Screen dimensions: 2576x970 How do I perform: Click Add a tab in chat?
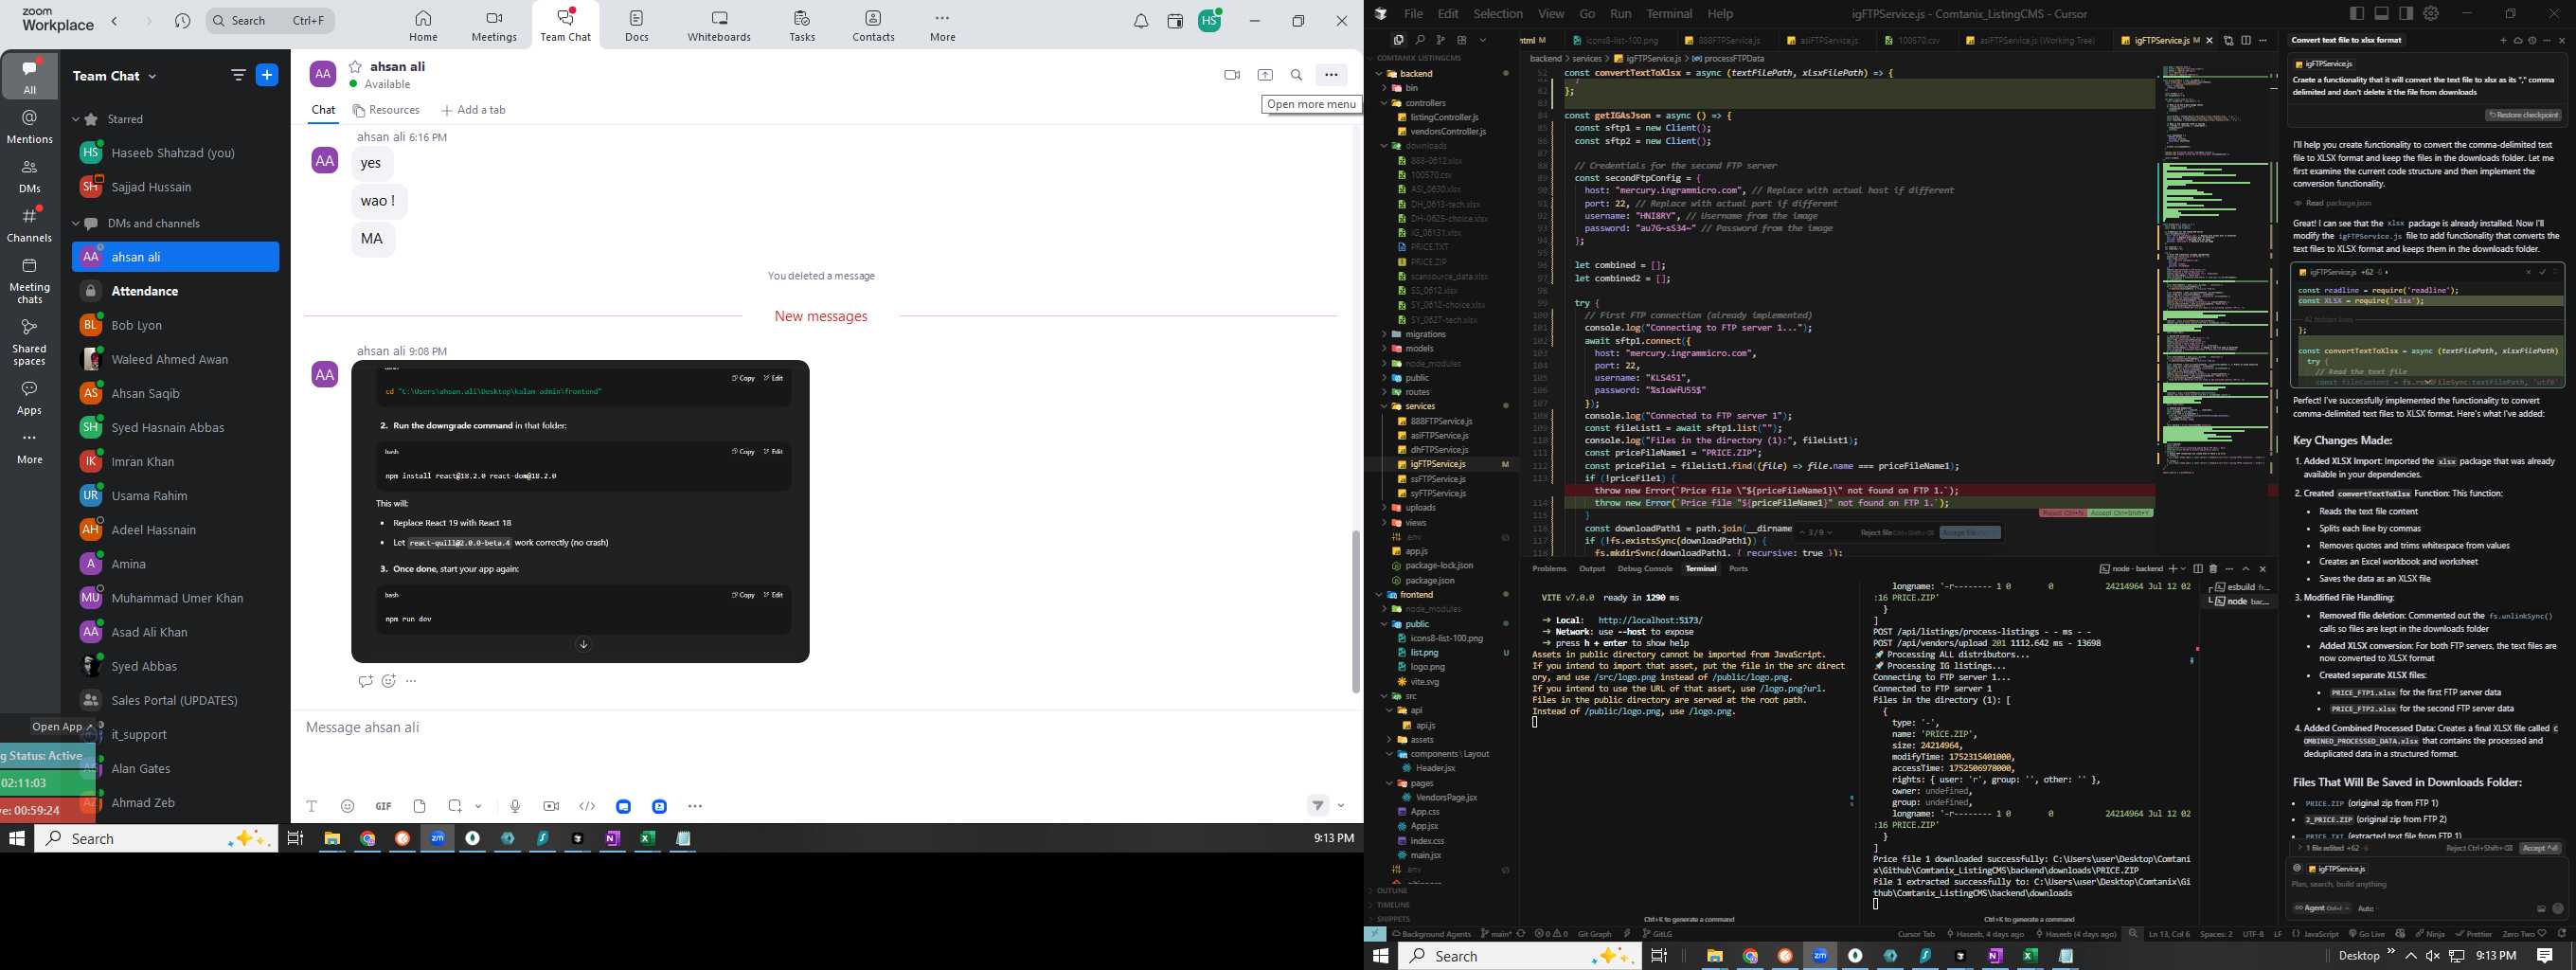click(x=473, y=110)
